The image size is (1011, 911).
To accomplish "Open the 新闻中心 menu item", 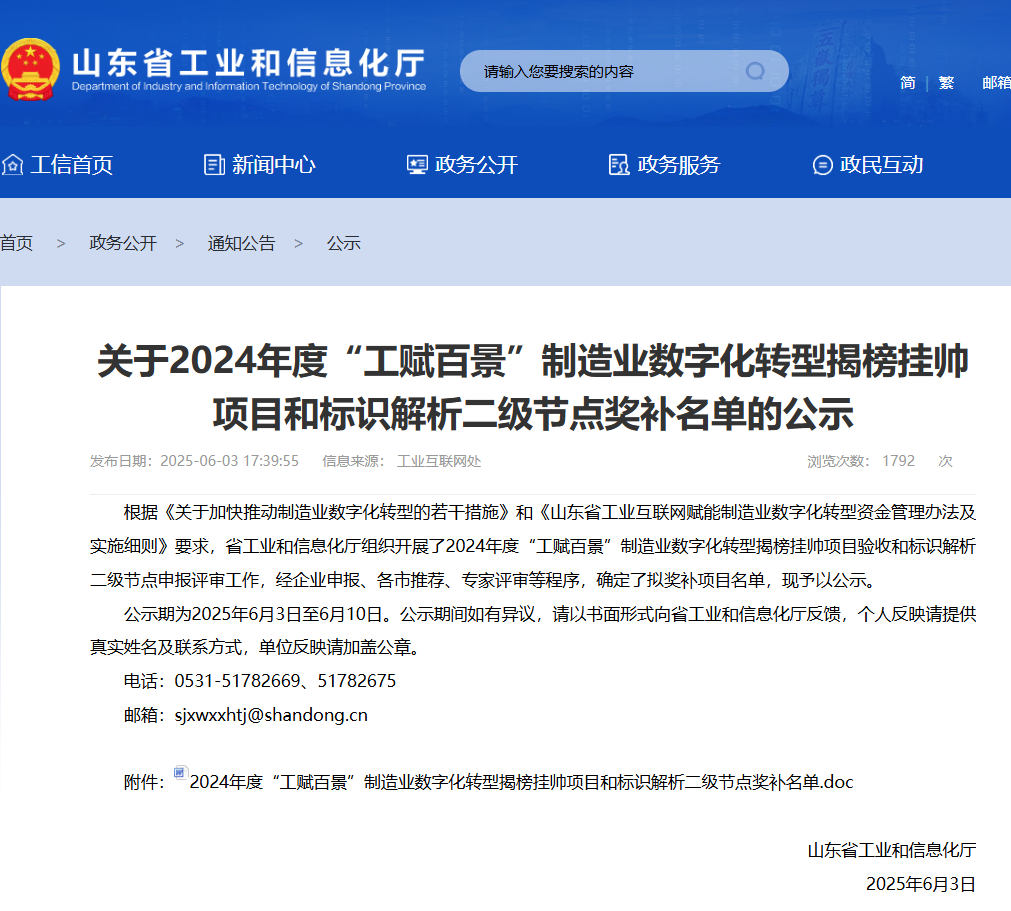I will tap(273, 165).
